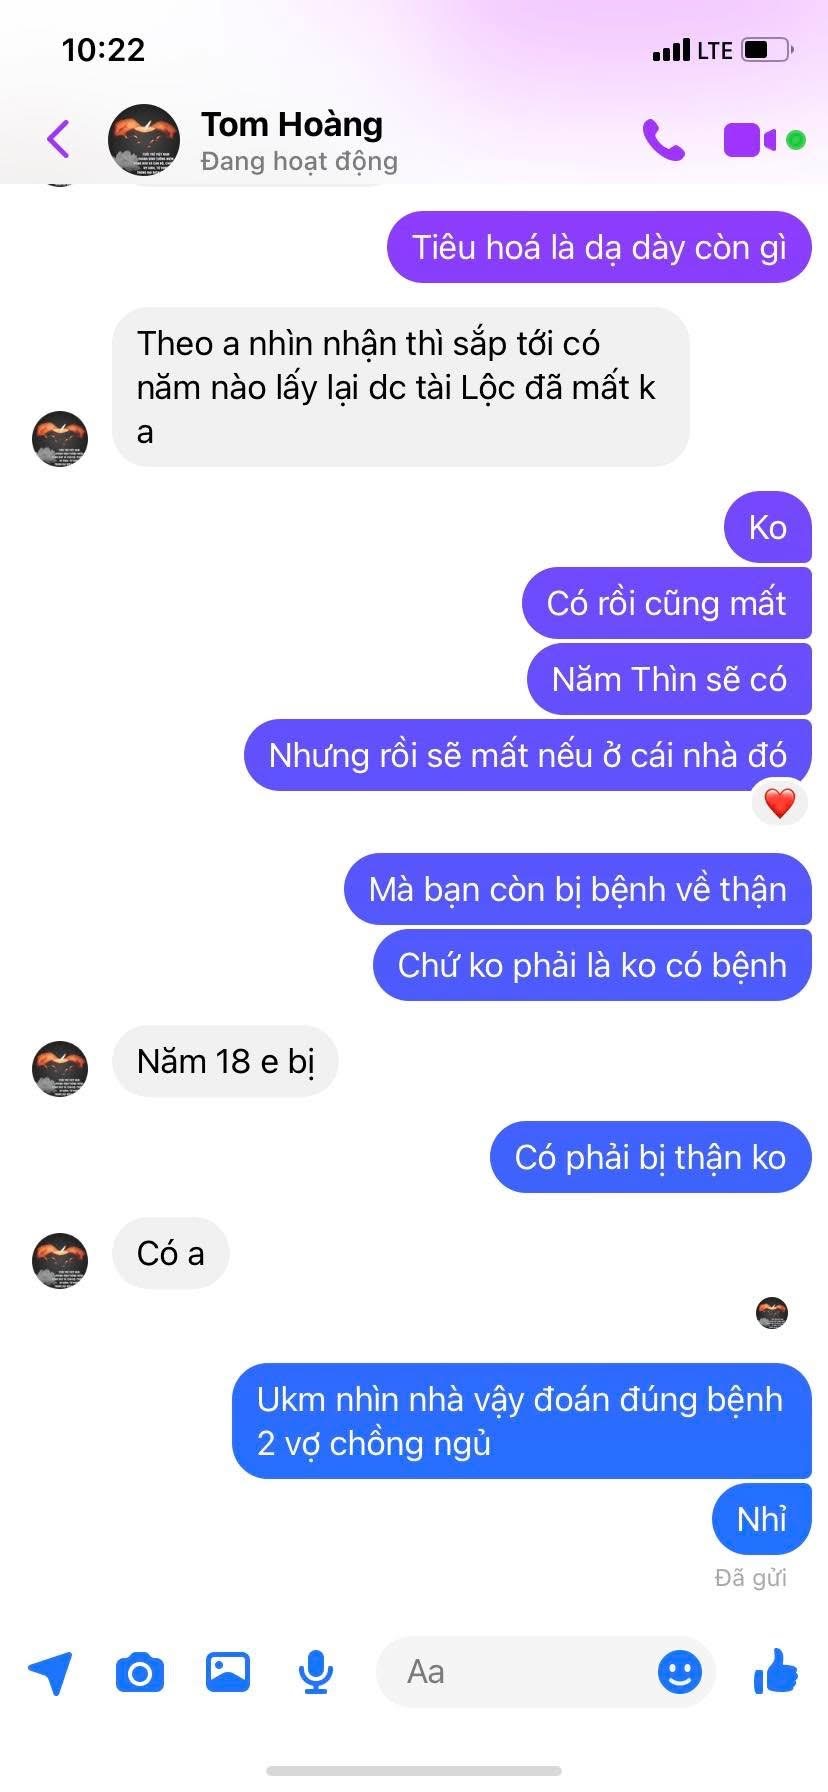Tap sender avatar beside 'Có a'
Viewport: 828px width, 1792px height.
pos(60,1260)
